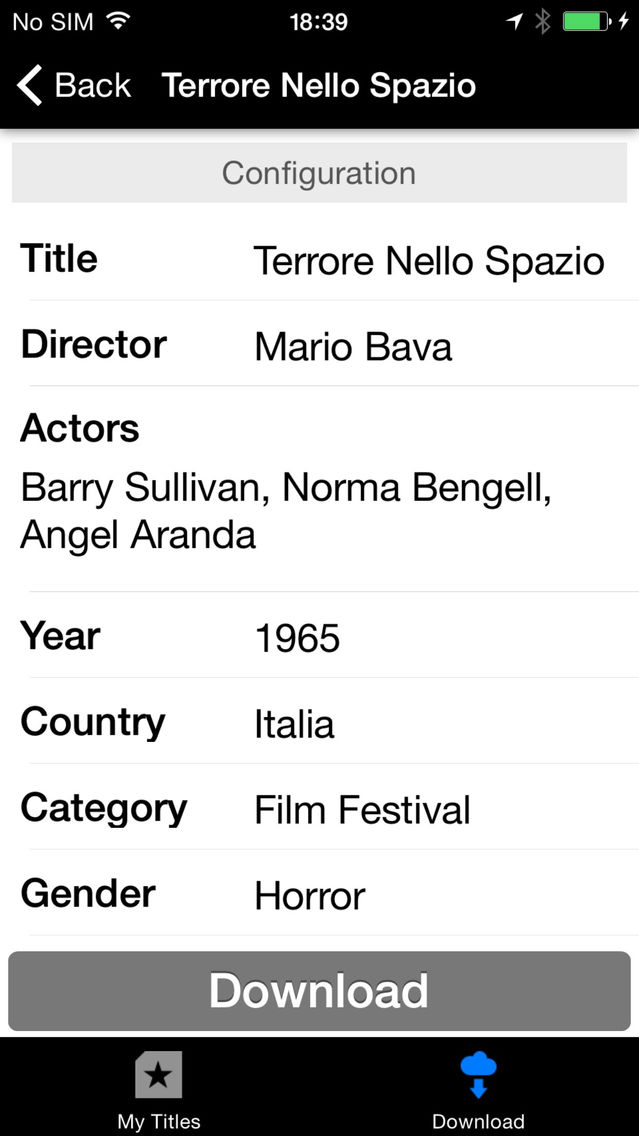Tap the green battery indicator icon
This screenshot has width=639, height=1136.
(585, 22)
